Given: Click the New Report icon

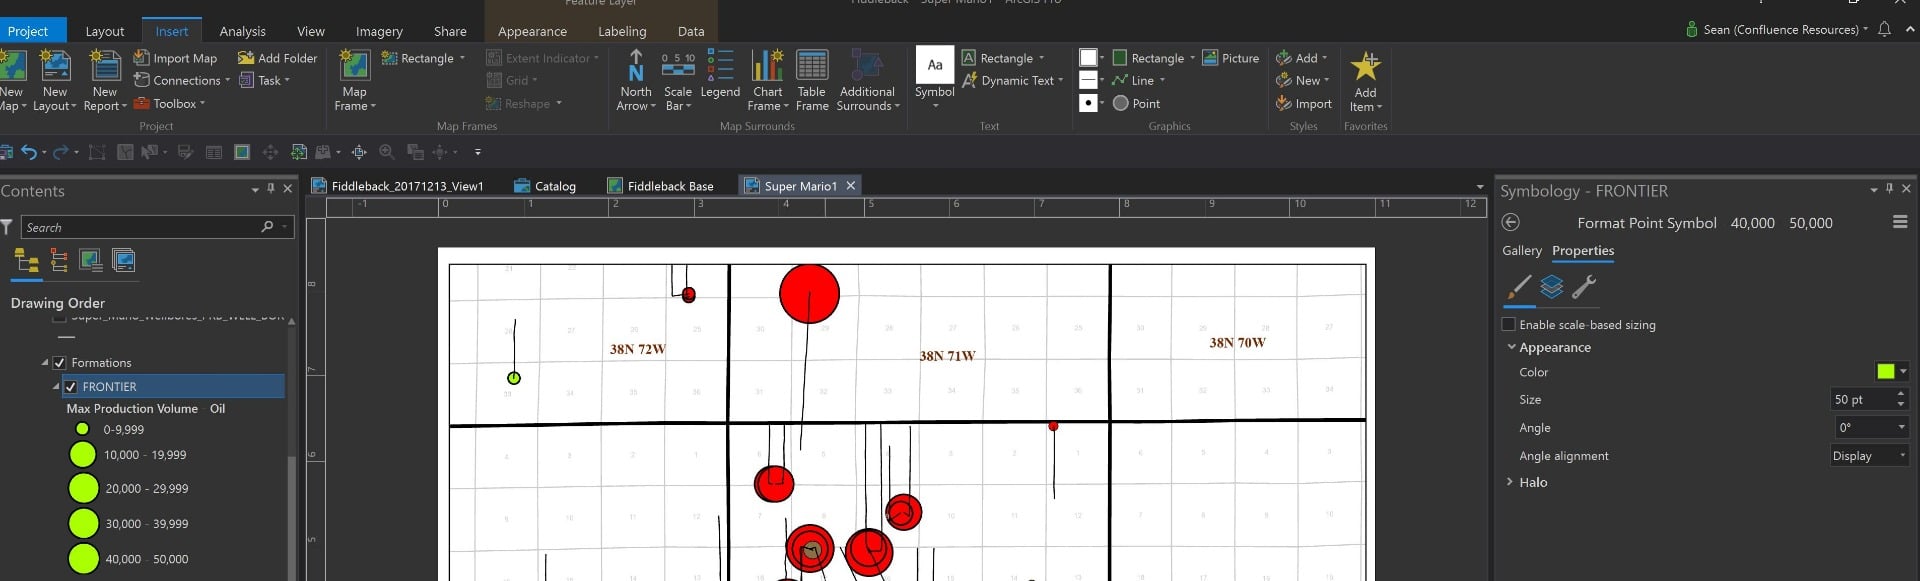Looking at the screenshot, I should (x=105, y=66).
